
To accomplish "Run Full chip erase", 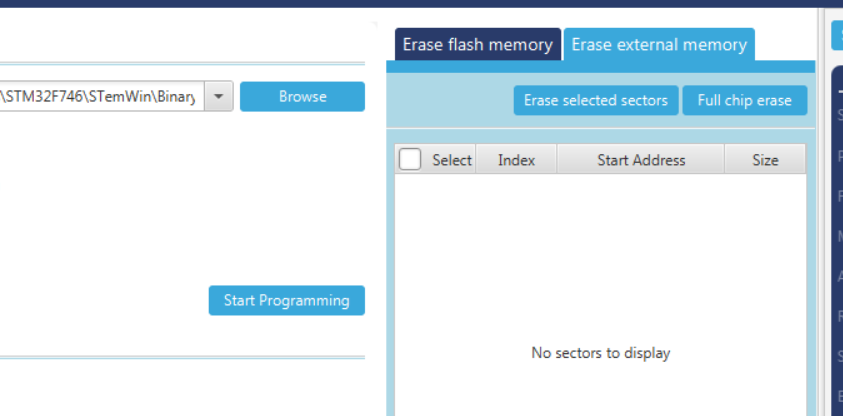I will tap(744, 100).
